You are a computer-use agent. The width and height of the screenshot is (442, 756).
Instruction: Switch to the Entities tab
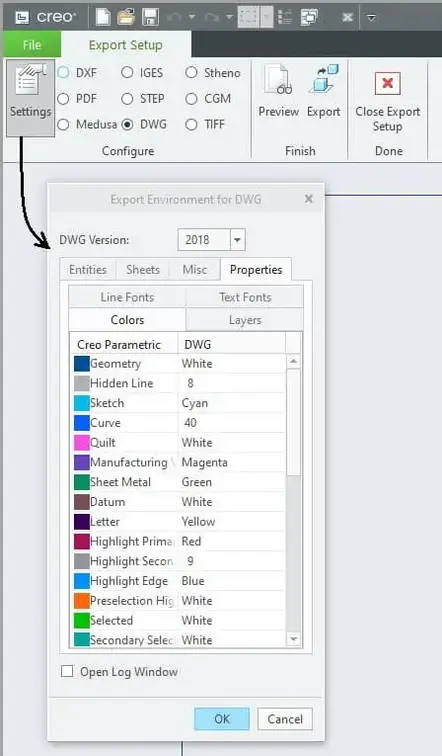pos(88,270)
